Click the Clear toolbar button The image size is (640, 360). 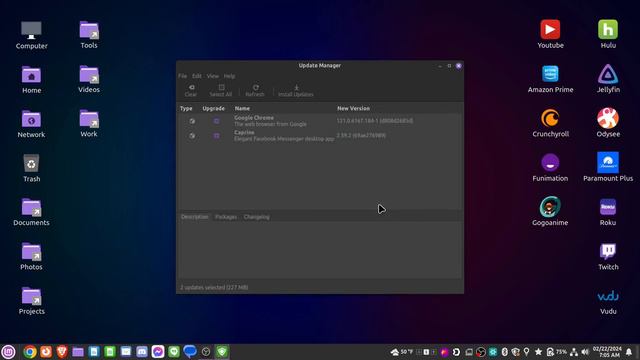pos(191,91)
